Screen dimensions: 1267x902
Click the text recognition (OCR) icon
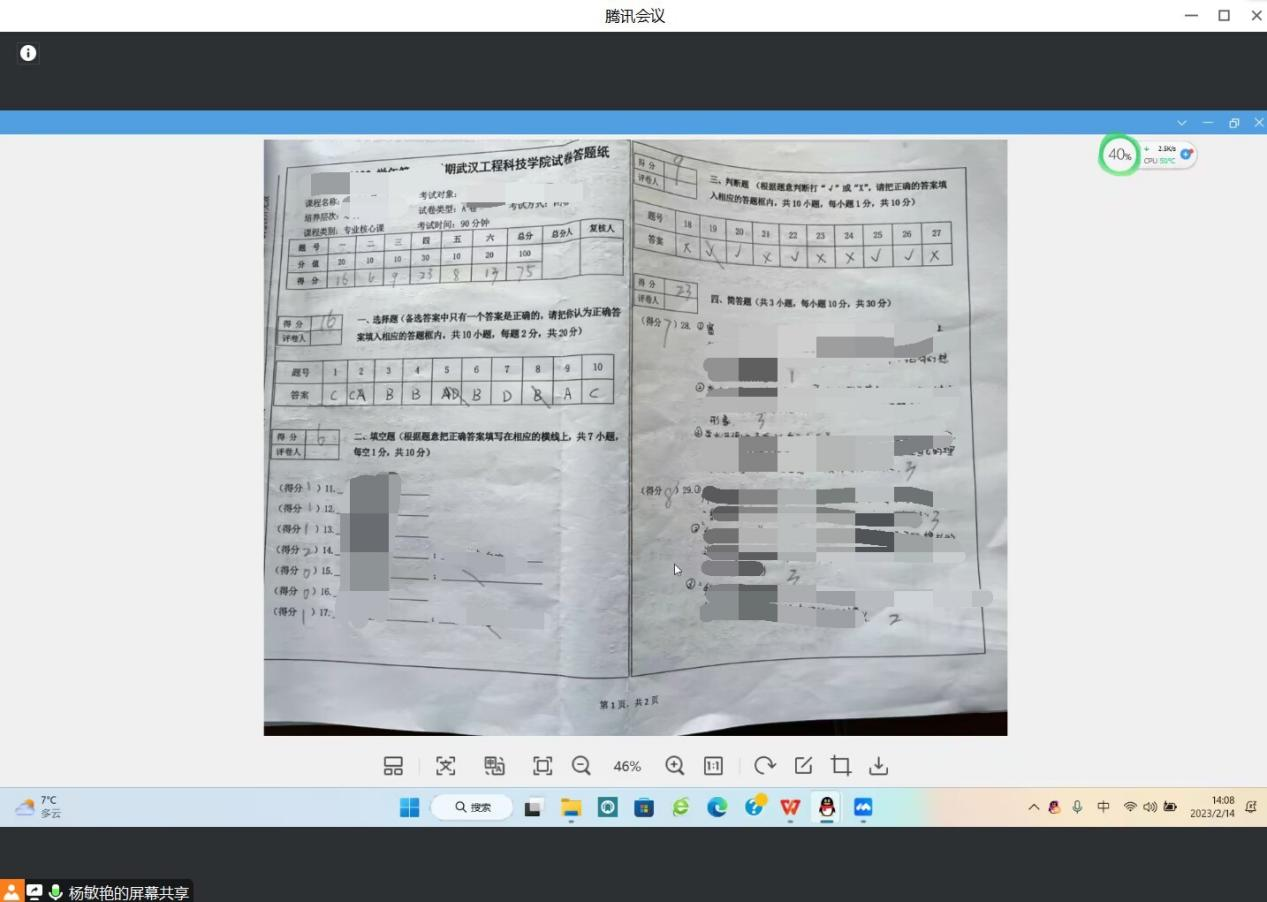click(446, 766)
